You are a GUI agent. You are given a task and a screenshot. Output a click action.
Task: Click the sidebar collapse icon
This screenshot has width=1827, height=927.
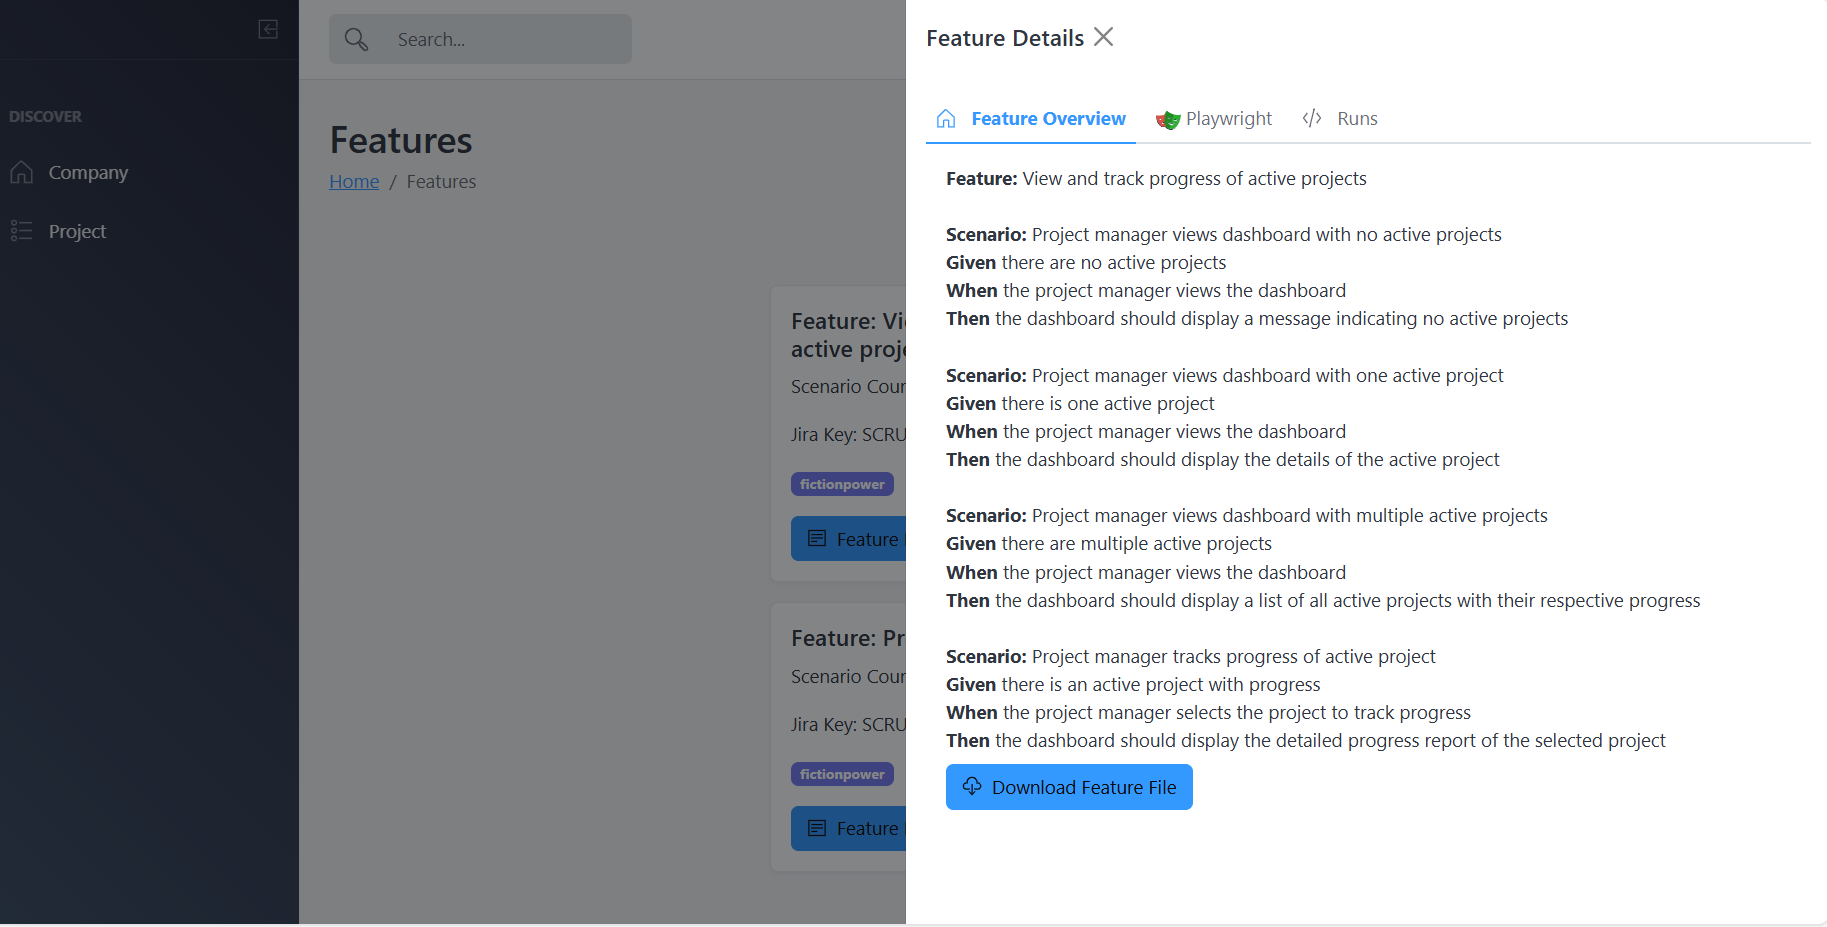[x=268, y=29]
